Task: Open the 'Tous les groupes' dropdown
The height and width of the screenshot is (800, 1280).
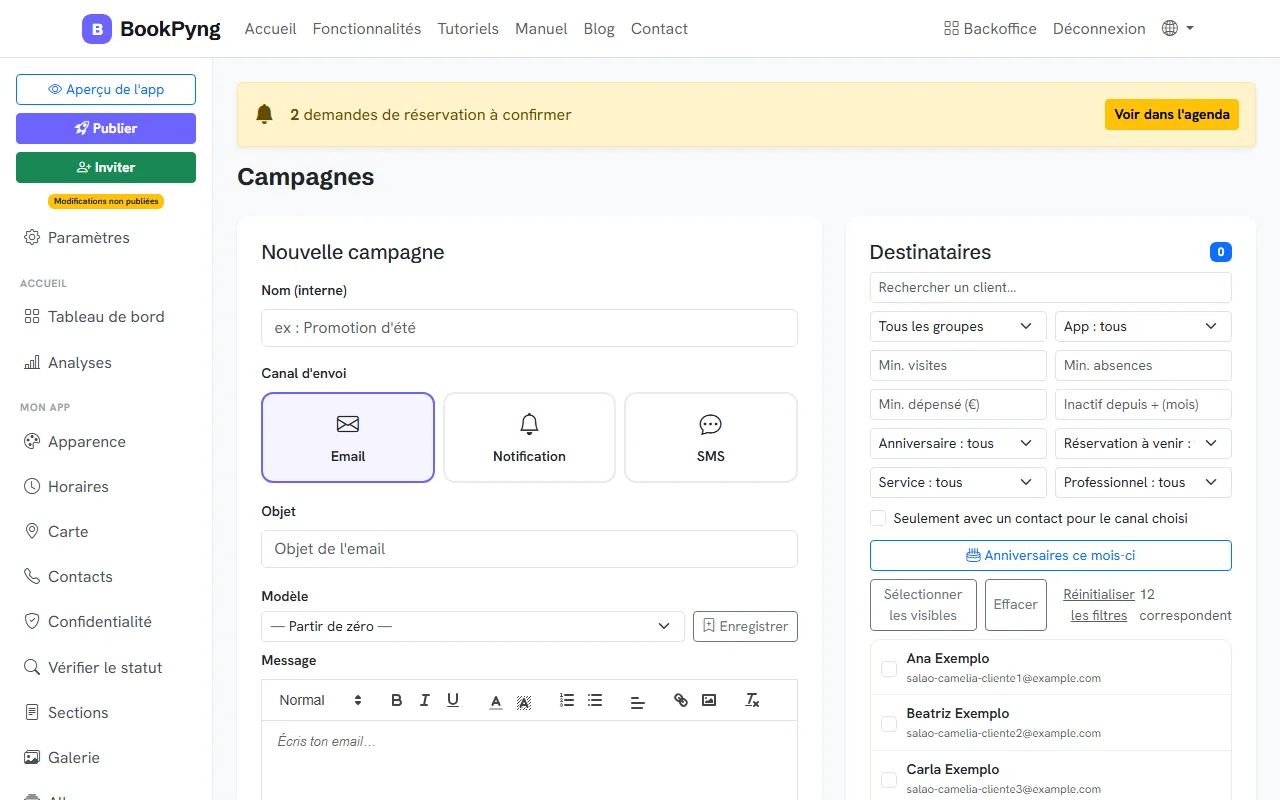Action: (958, 326)
